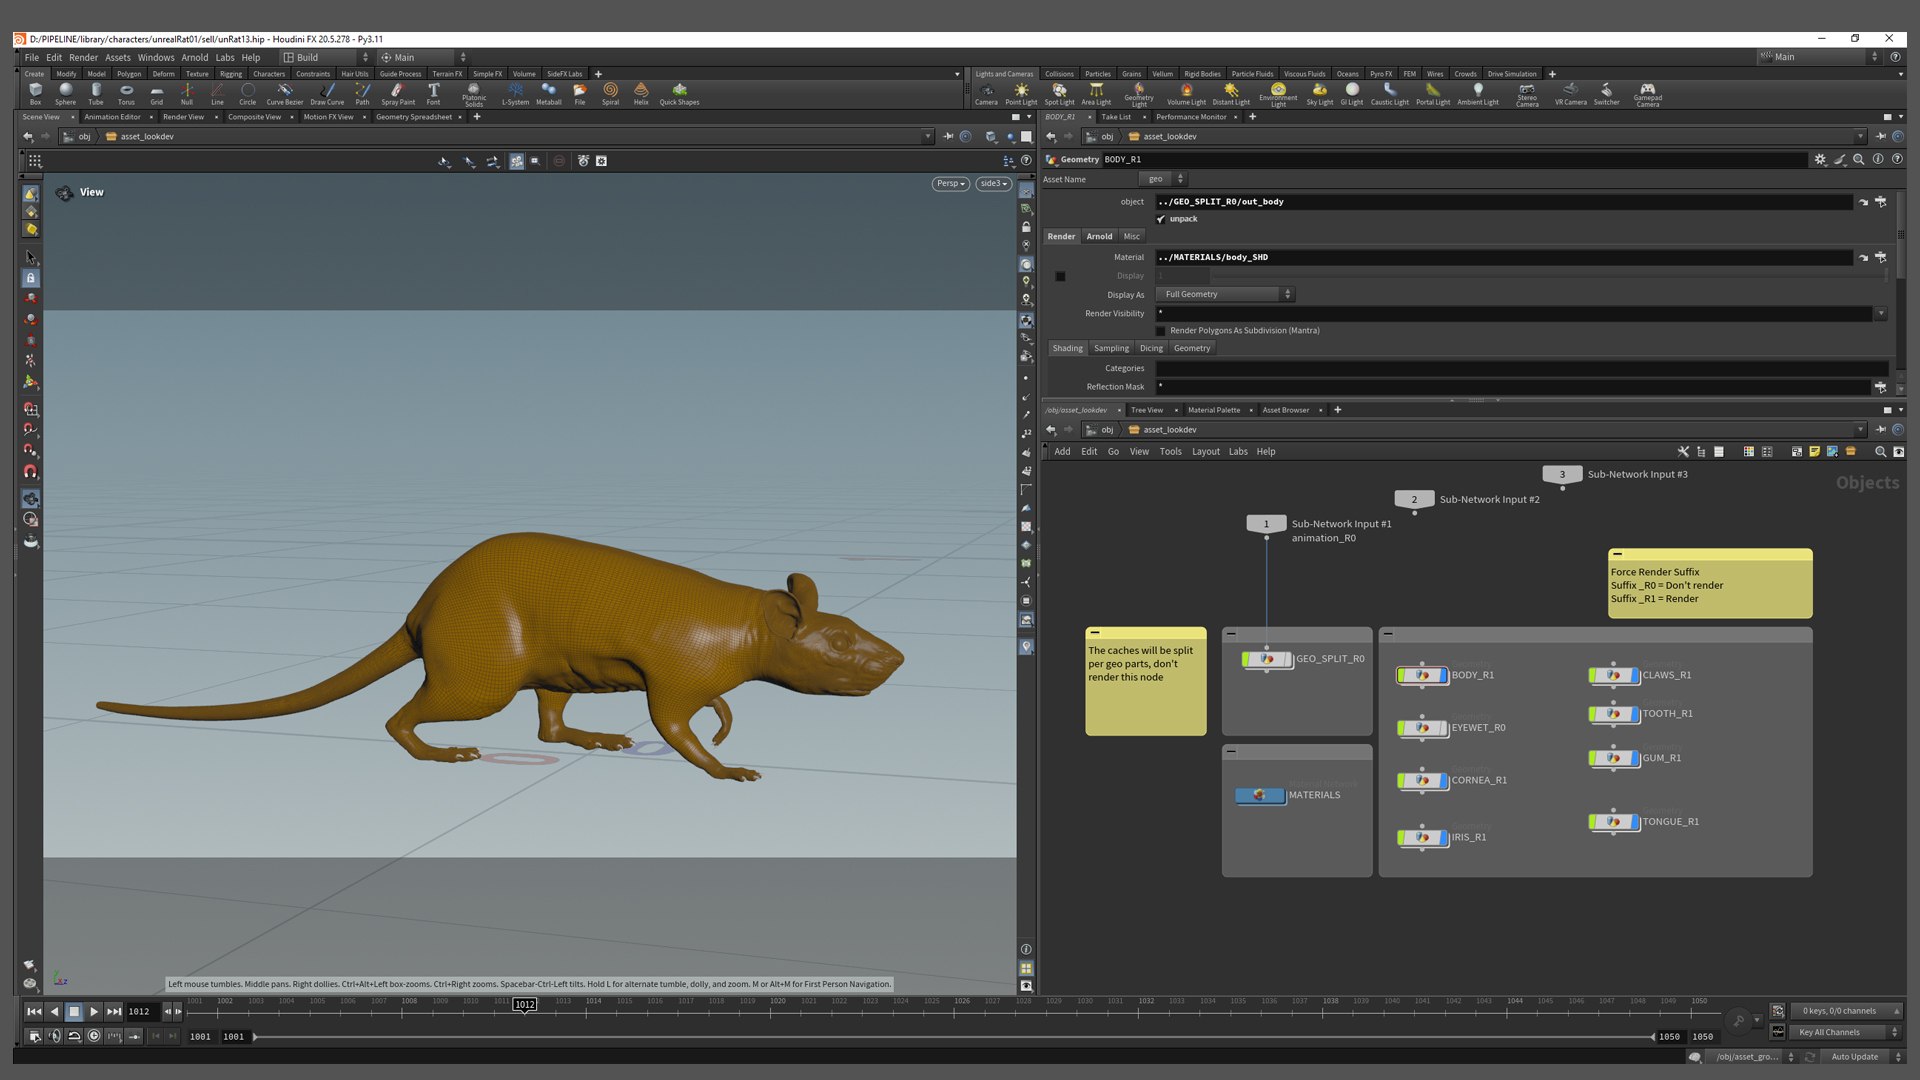Switch to the Arnold parameter tab
Screen dimensions: 1920x1080
click(x=1099, y=237)
